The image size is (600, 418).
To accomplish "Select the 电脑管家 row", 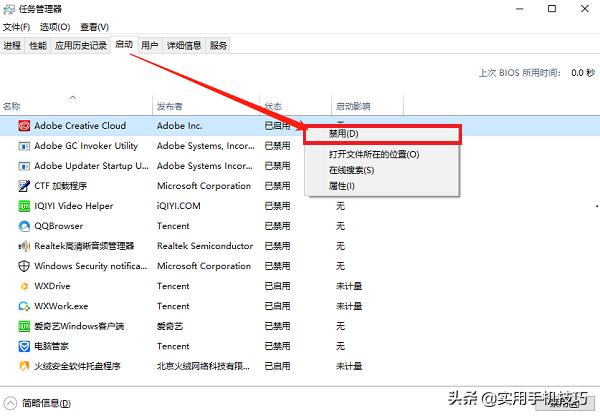I will (x=300, y=346).
